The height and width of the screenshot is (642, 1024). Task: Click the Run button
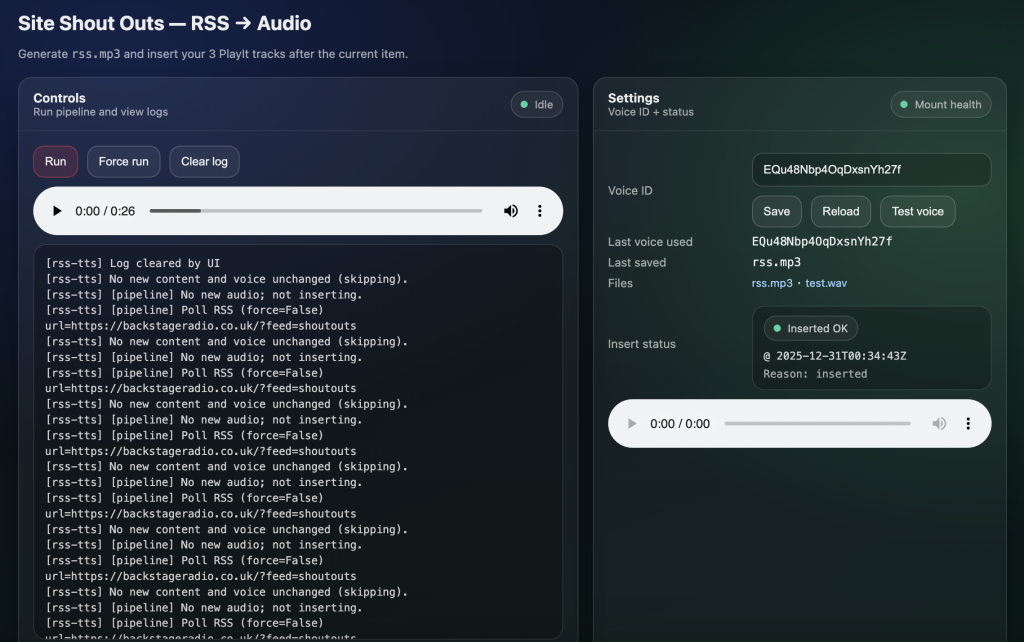[x=56, y=162]
